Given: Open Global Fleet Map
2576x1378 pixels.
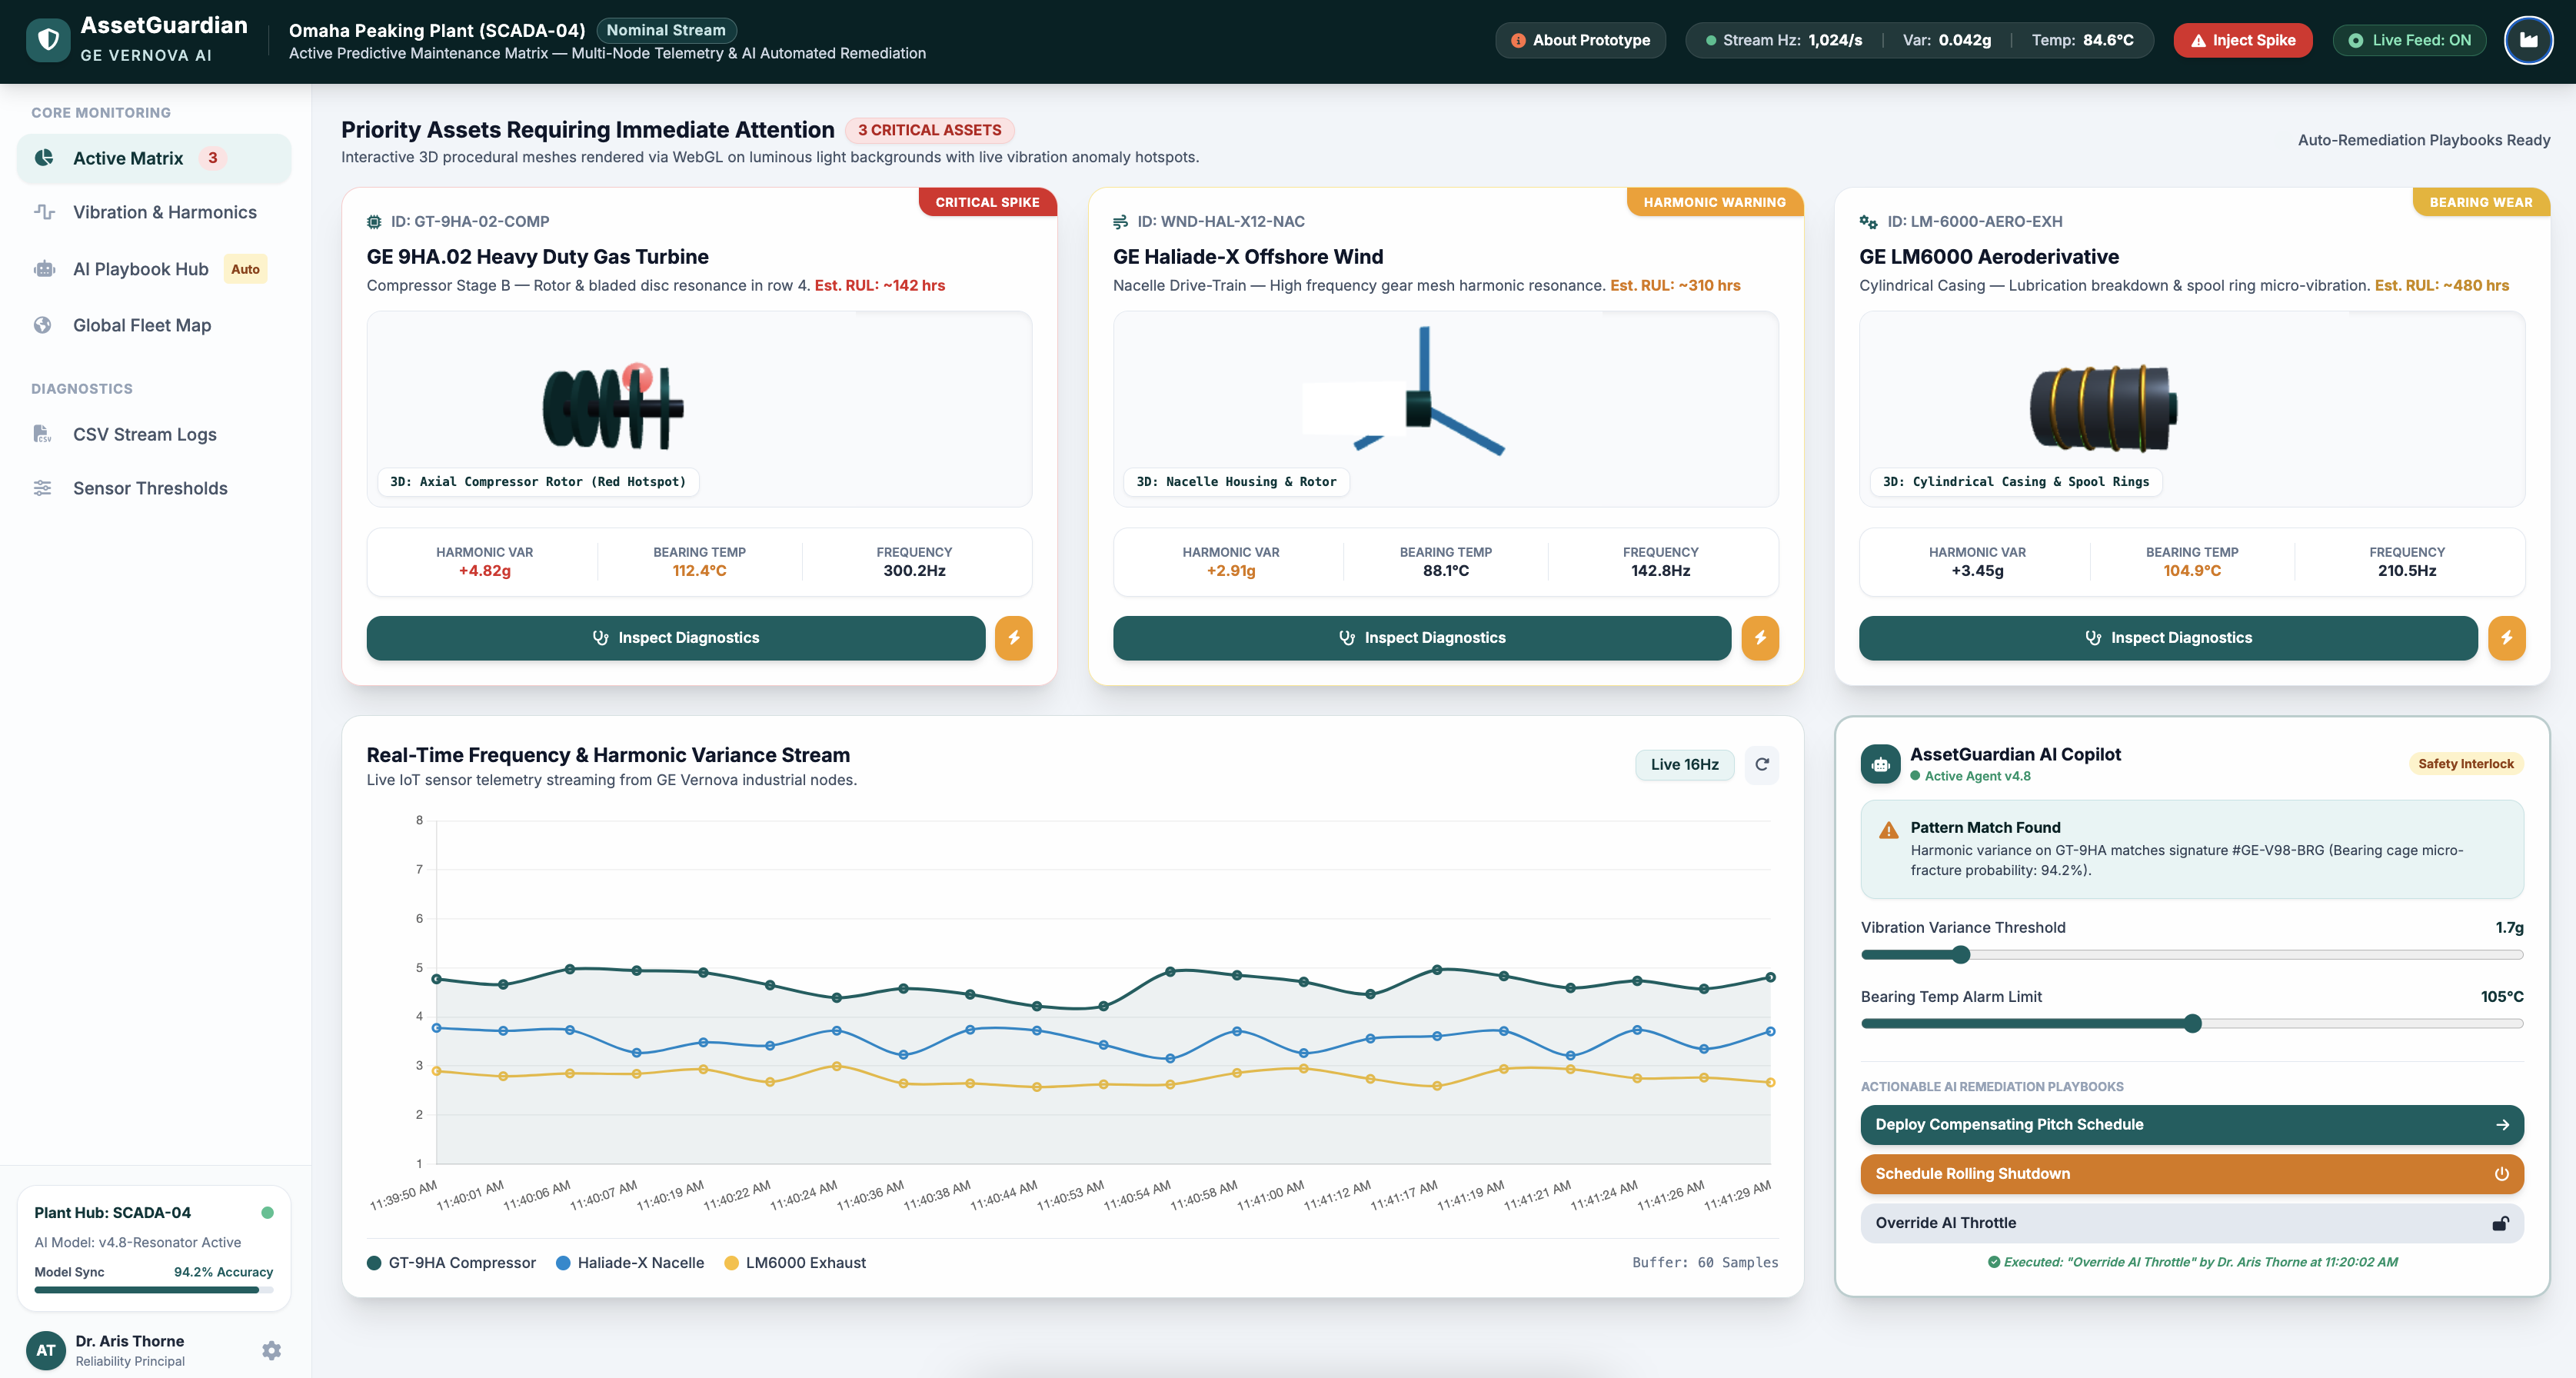Looking at the screenshot, I should [154, 325].
